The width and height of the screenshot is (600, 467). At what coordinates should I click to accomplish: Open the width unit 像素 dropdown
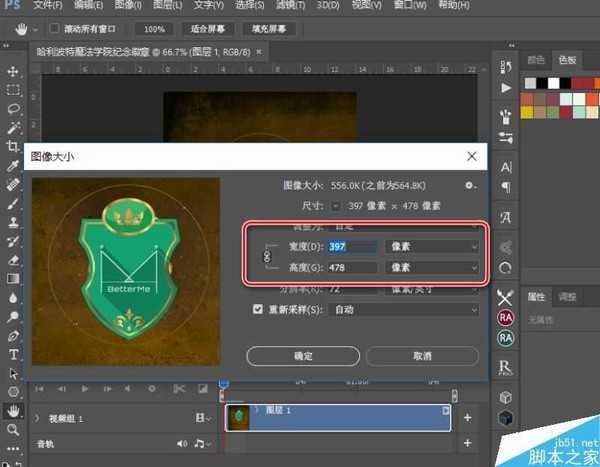(432, 246)
